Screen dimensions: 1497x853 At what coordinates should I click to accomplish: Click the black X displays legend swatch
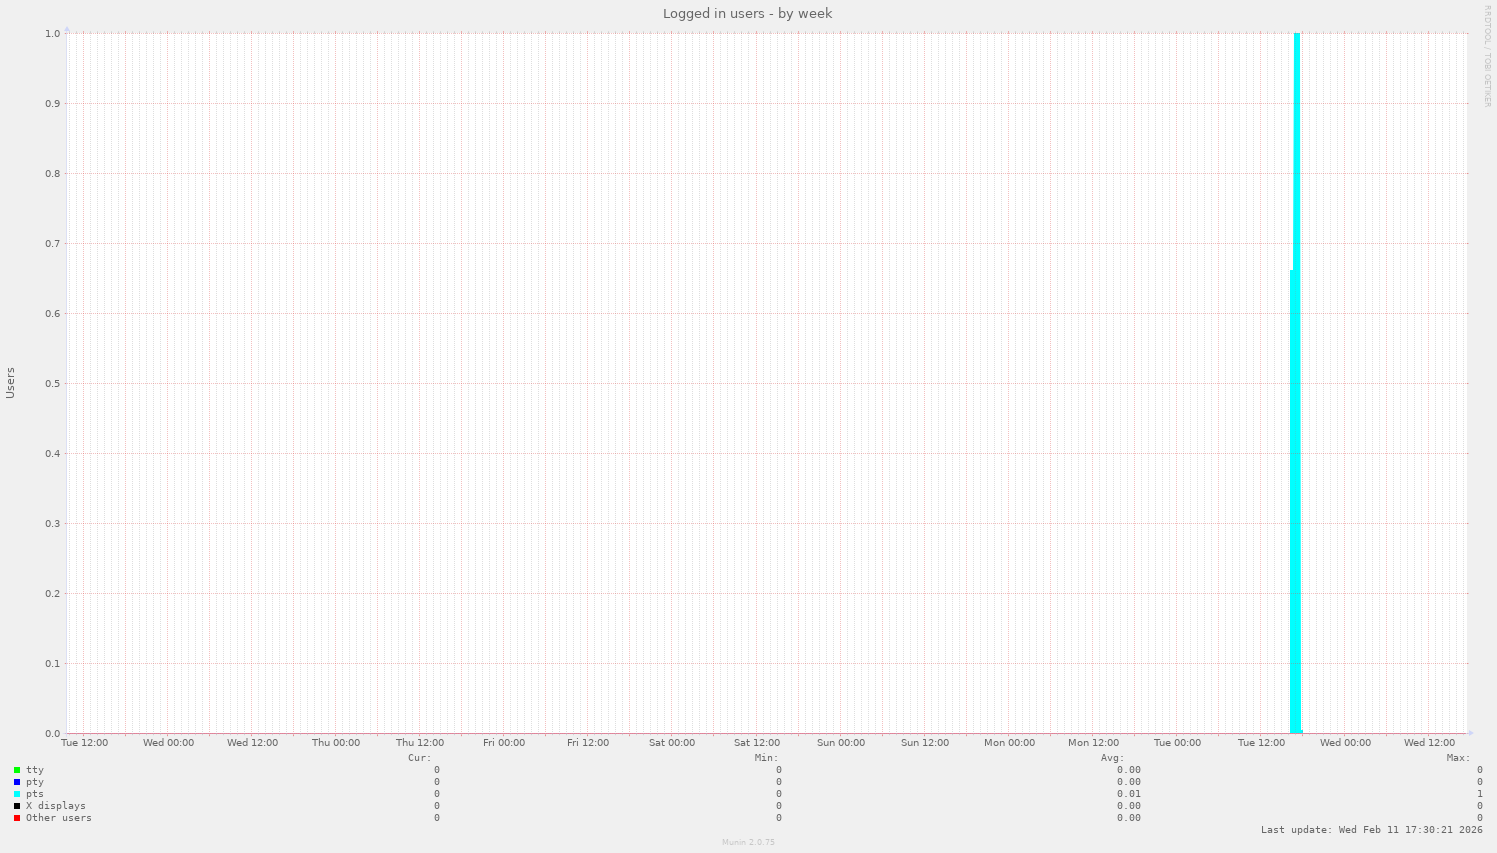[17, 806]
